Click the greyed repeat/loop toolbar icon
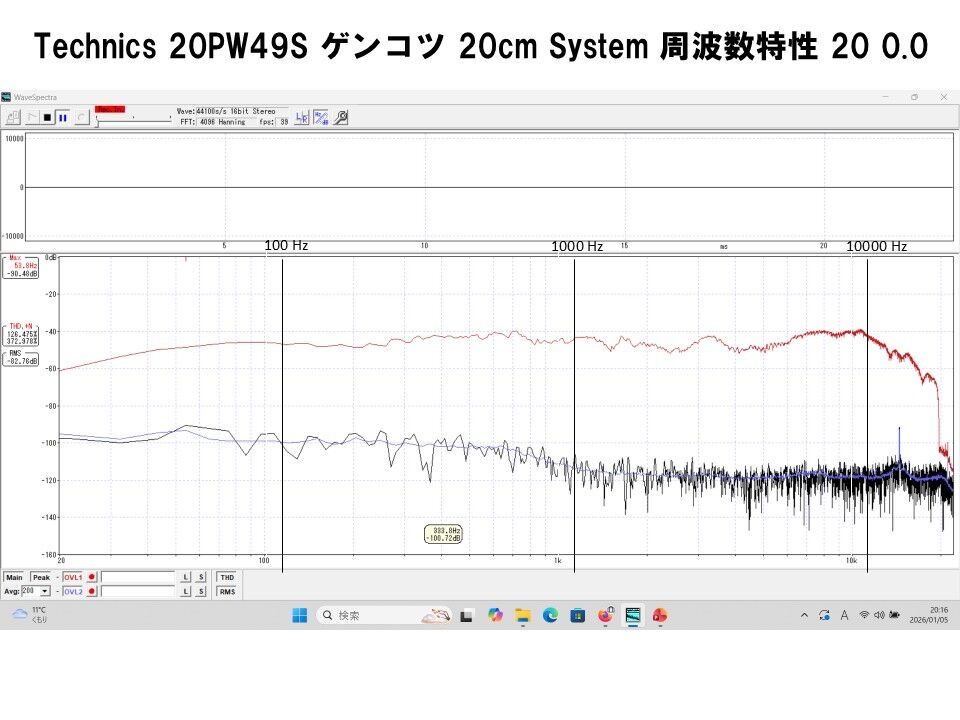960x720 pixels. point(81,117)
